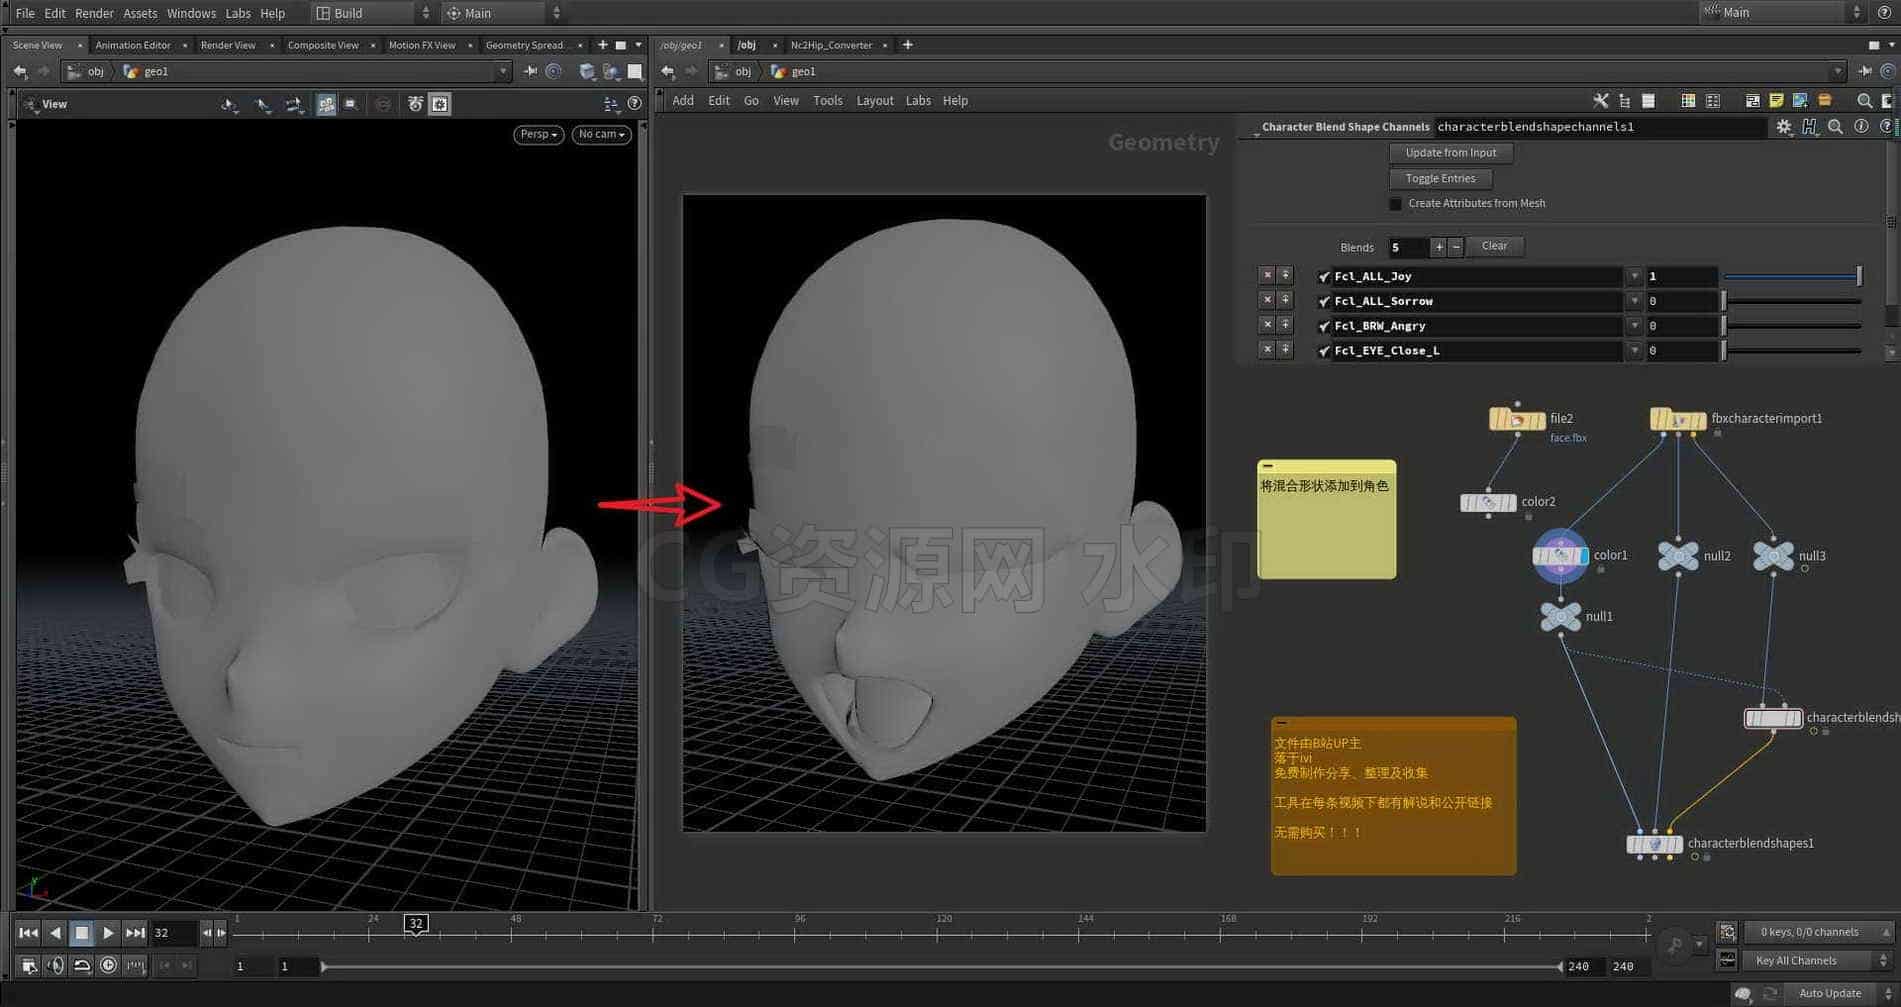
Task: Open the Assets menu
Action: [x=140, y=13]
